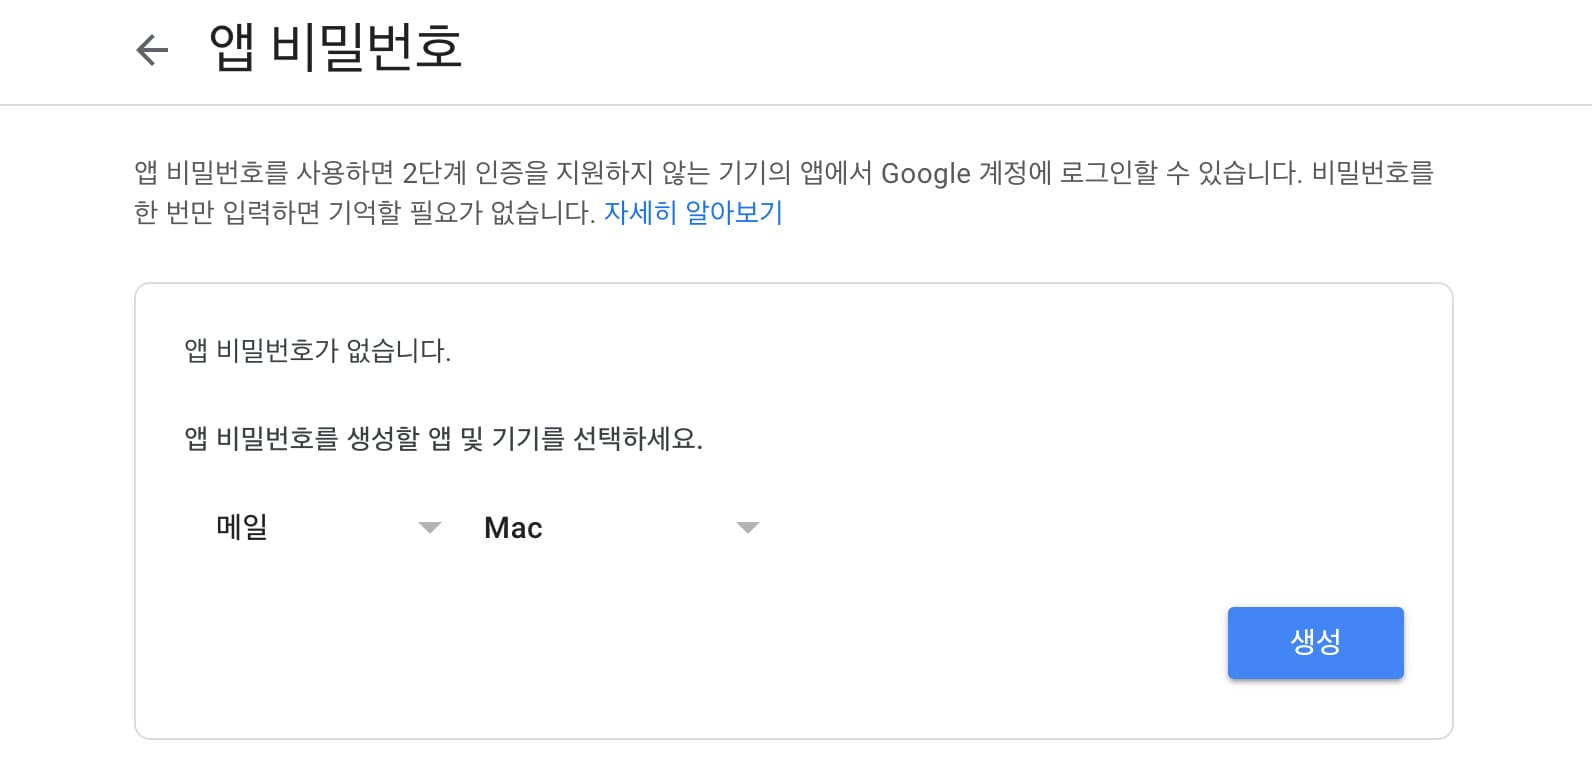This screenshot has width=1592, height=766.
Task: Click the instruction text about selecting app and device
Action: [445, 438]
